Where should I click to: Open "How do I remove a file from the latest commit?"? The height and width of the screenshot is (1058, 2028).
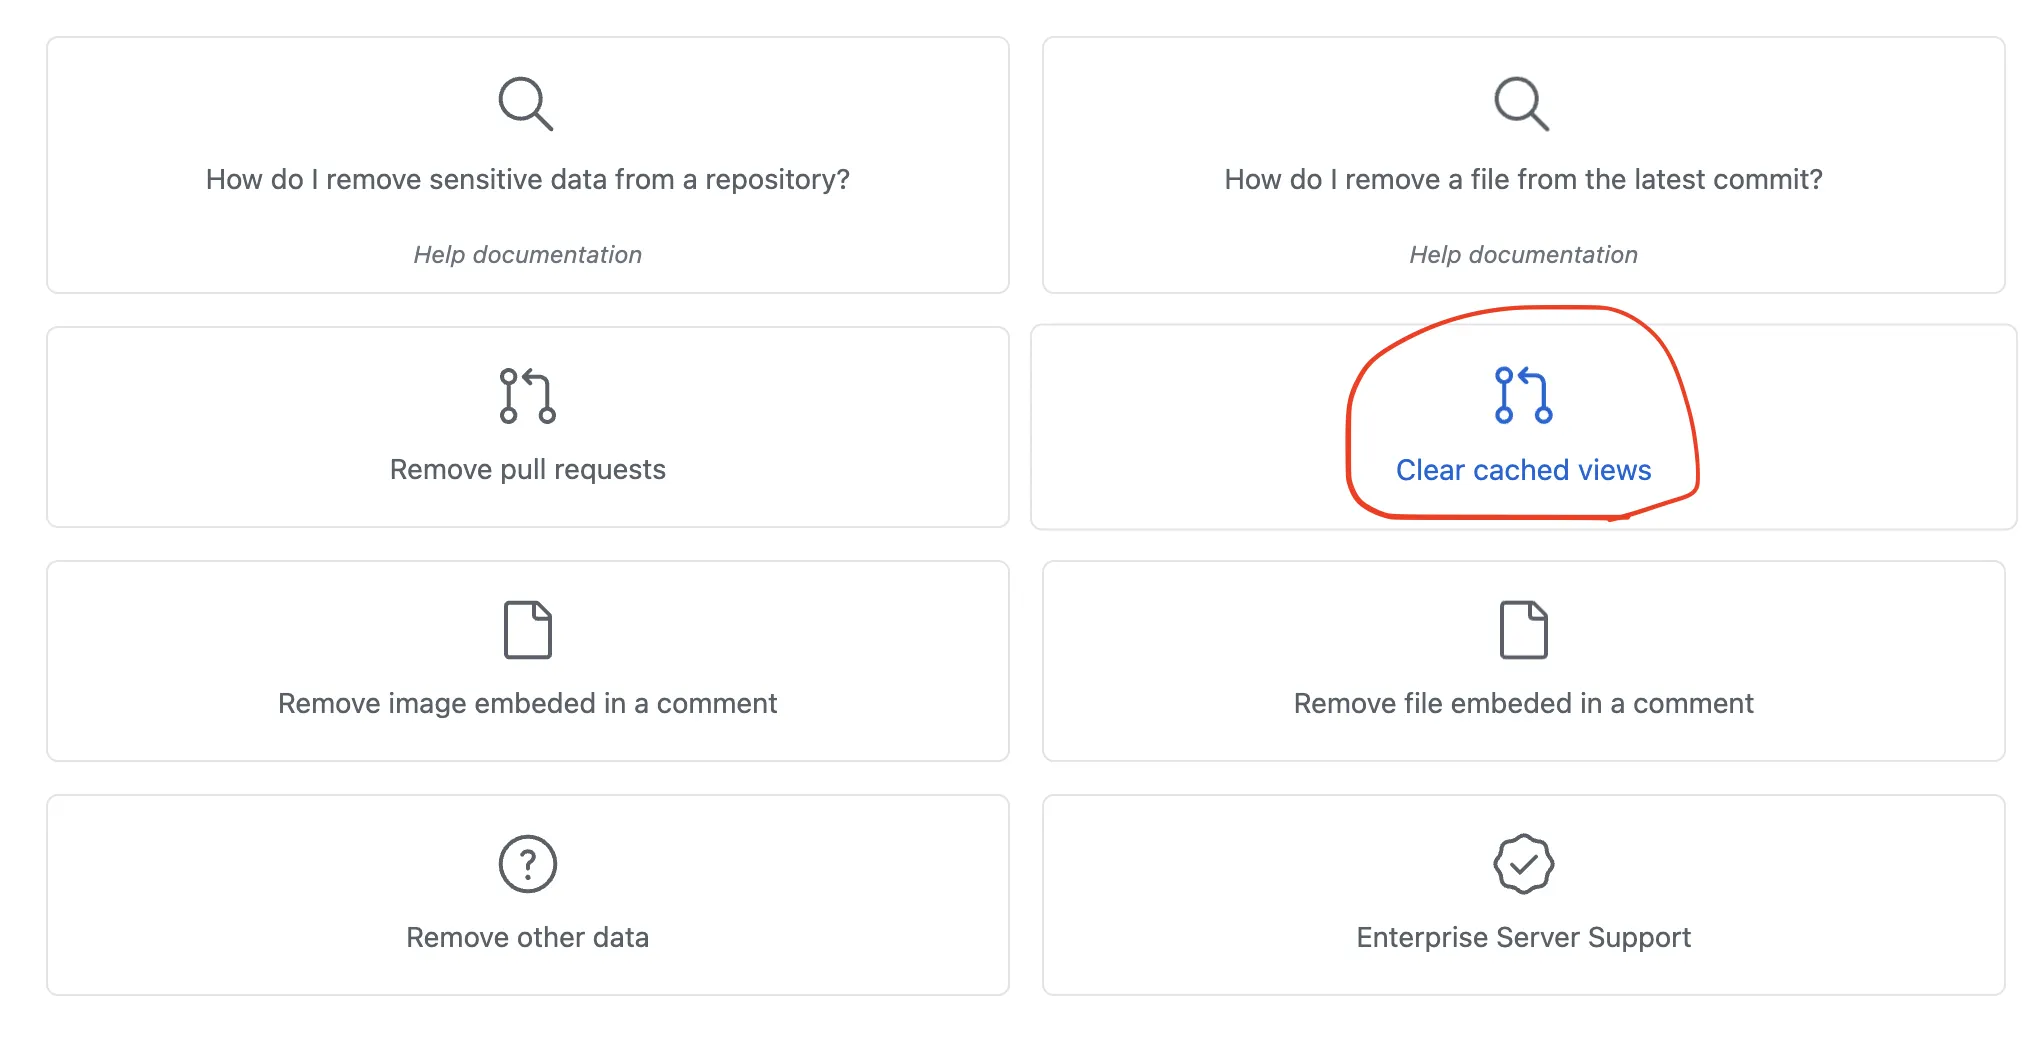coord(1523,180)
